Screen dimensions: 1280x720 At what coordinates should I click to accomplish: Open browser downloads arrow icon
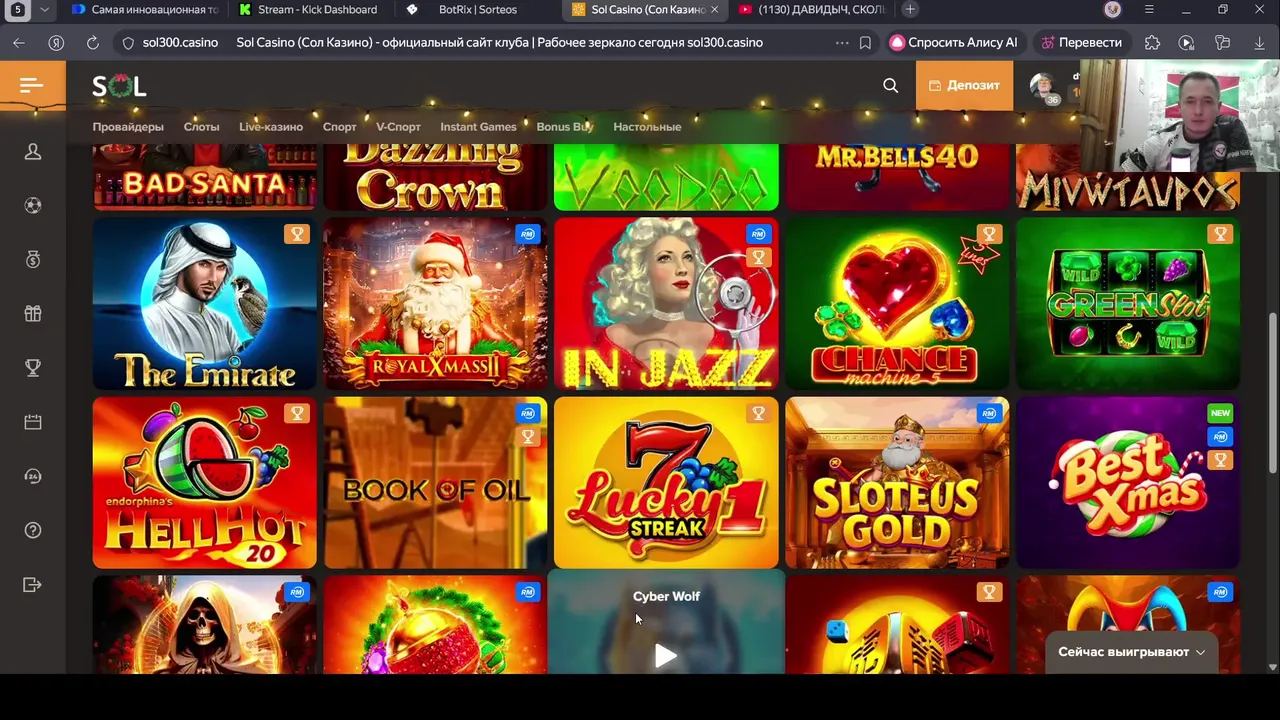coord(1259,43)
